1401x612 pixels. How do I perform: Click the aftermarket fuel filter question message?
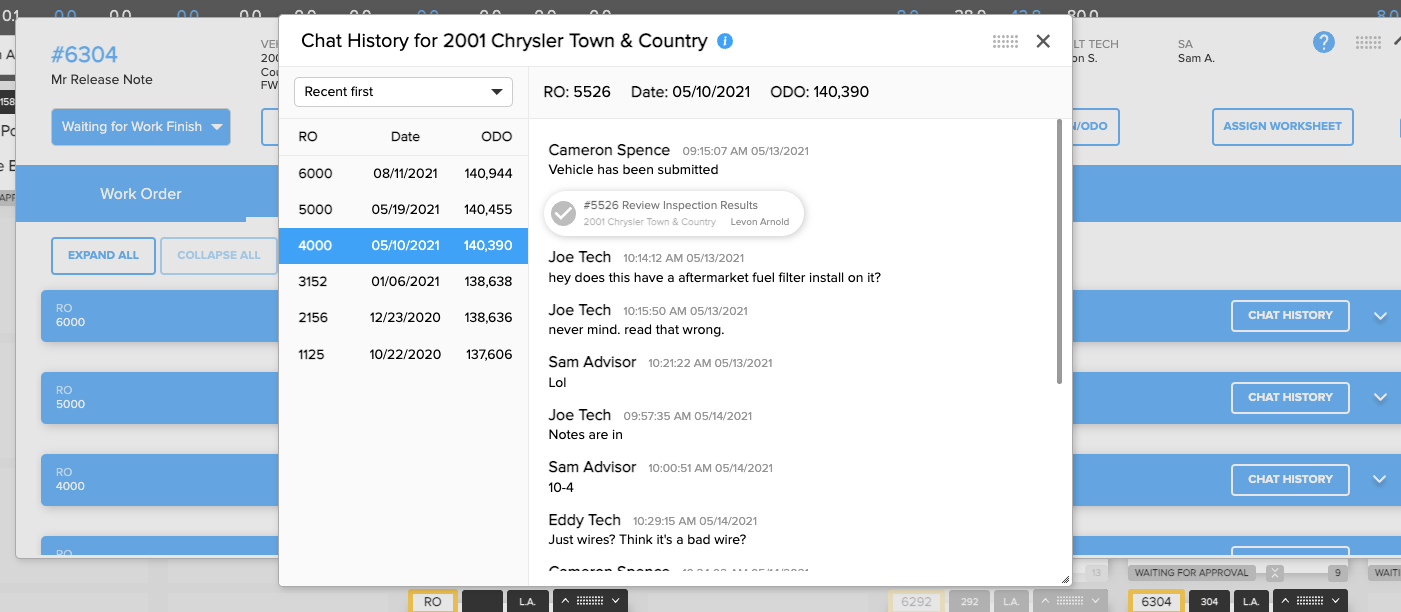(715, 277)
